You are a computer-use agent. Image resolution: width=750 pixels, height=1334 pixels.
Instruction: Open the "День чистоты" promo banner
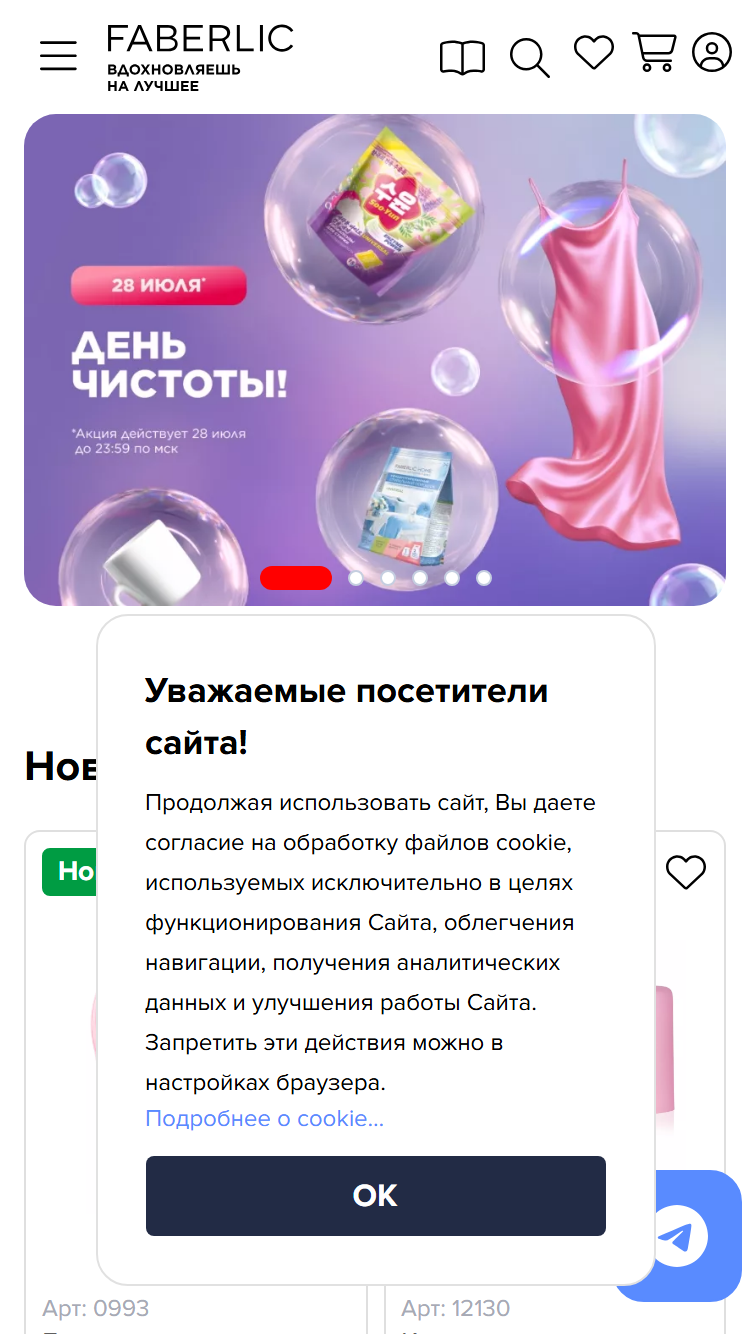point(375,360)
